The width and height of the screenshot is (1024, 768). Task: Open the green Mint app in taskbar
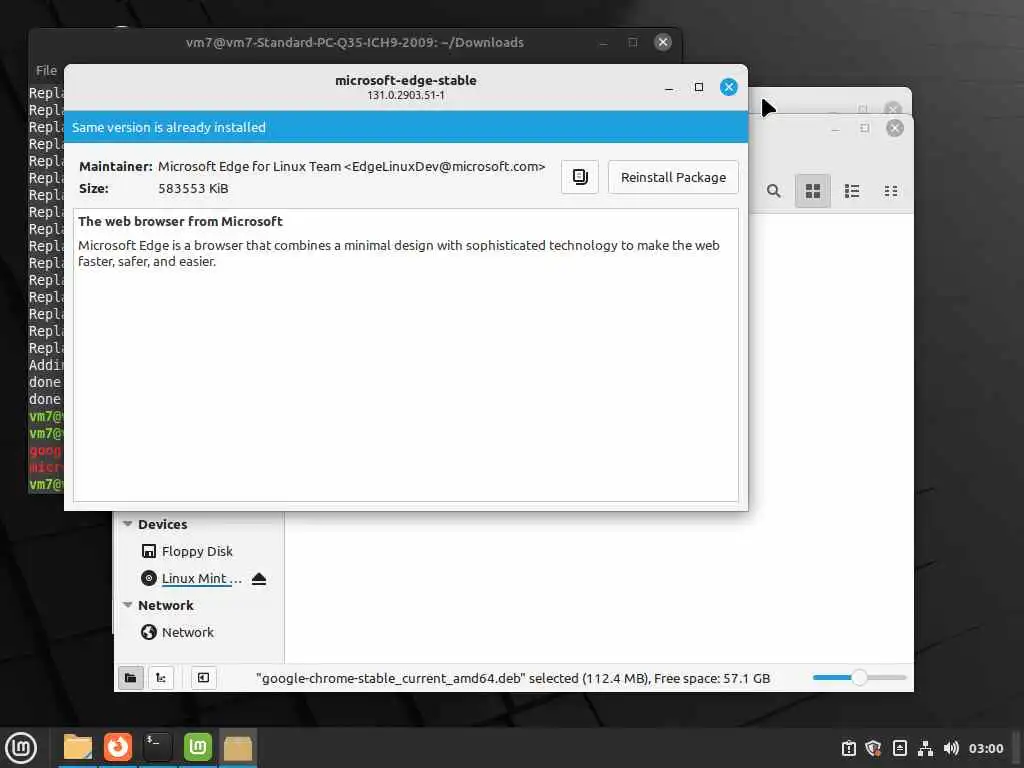coord(198,748)
